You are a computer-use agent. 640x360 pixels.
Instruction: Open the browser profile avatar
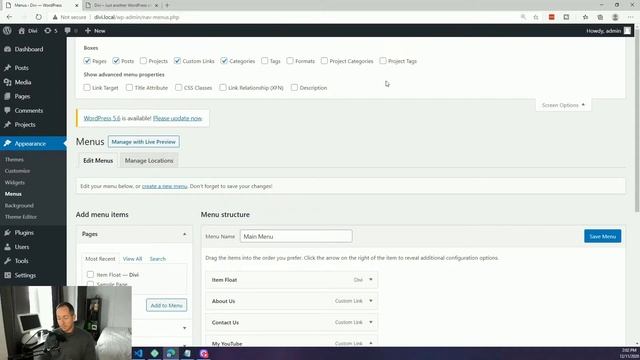(615, 17)
